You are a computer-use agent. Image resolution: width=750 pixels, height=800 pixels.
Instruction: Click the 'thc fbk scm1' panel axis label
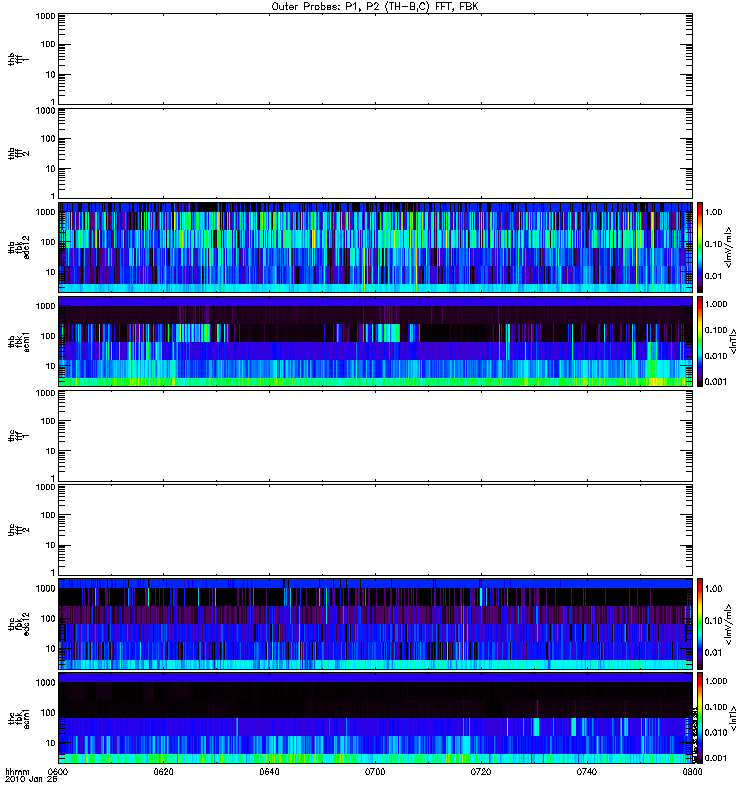click(x=18, y=718)
